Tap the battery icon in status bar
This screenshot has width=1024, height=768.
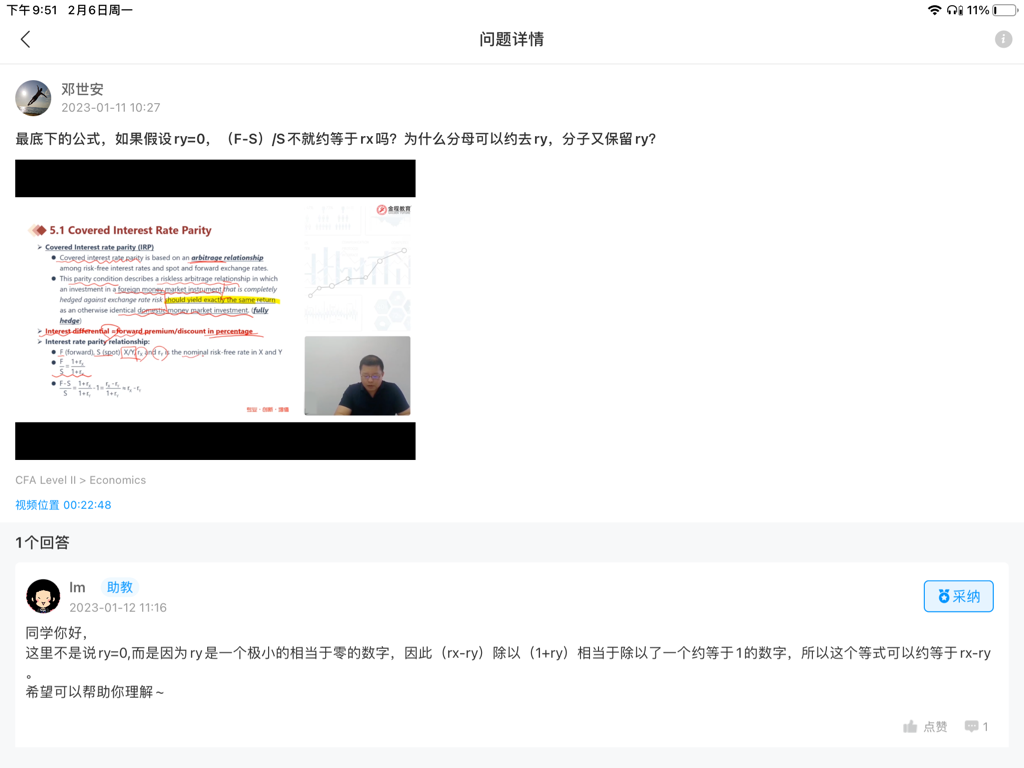point(1004,10)
